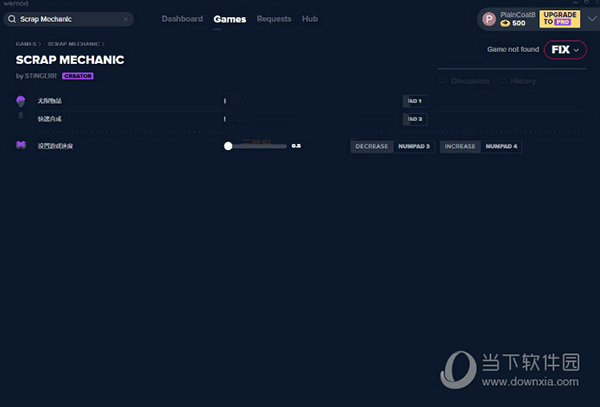Open the STINGERR creator profile
Screen dimensions: 600x407
[41, 76]
